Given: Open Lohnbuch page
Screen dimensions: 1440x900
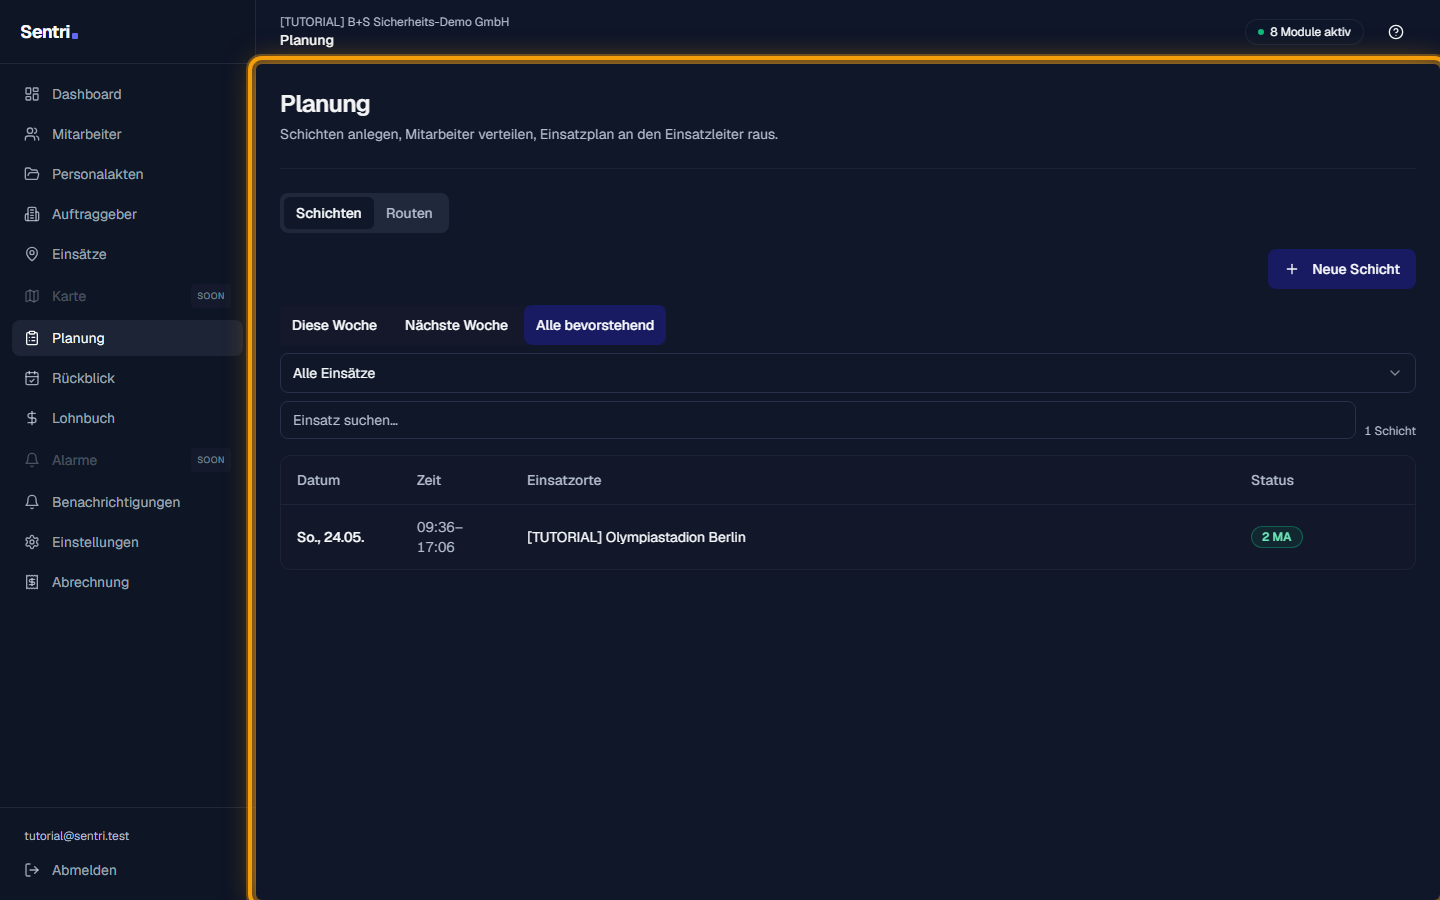Looking at the screenshot, I should pos(127,418).
